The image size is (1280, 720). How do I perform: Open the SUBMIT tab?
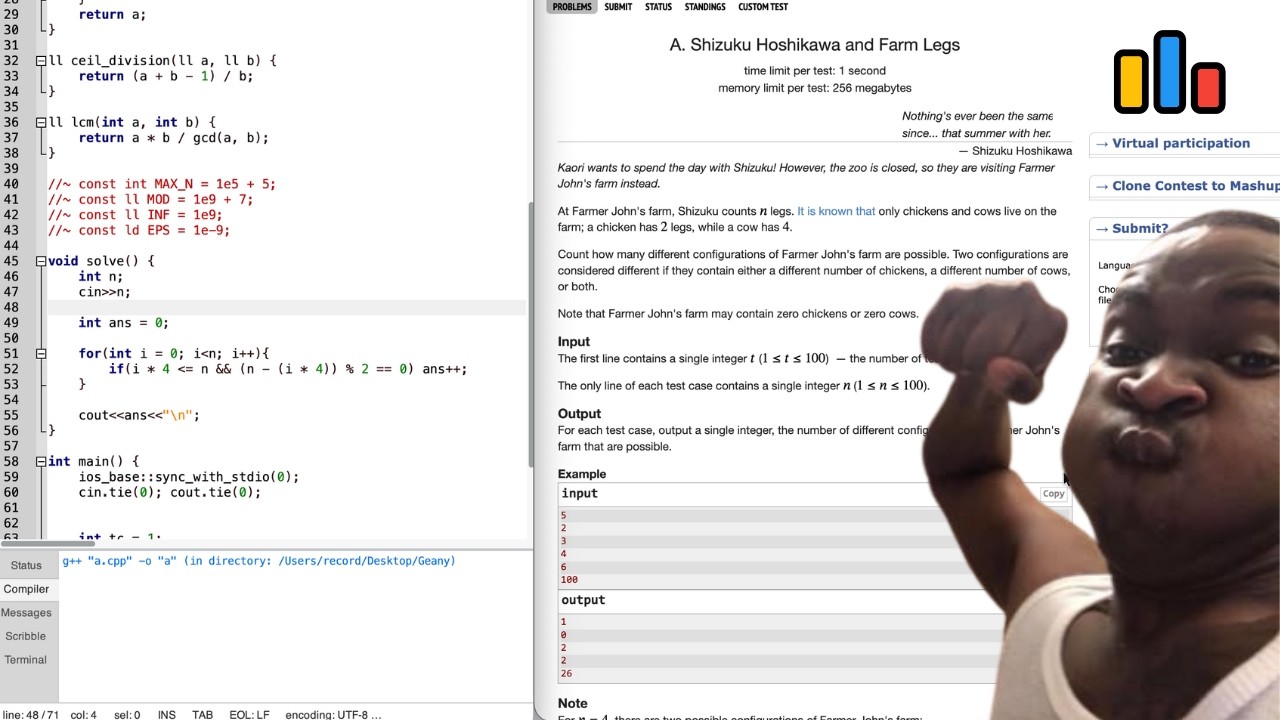[618, 7]
